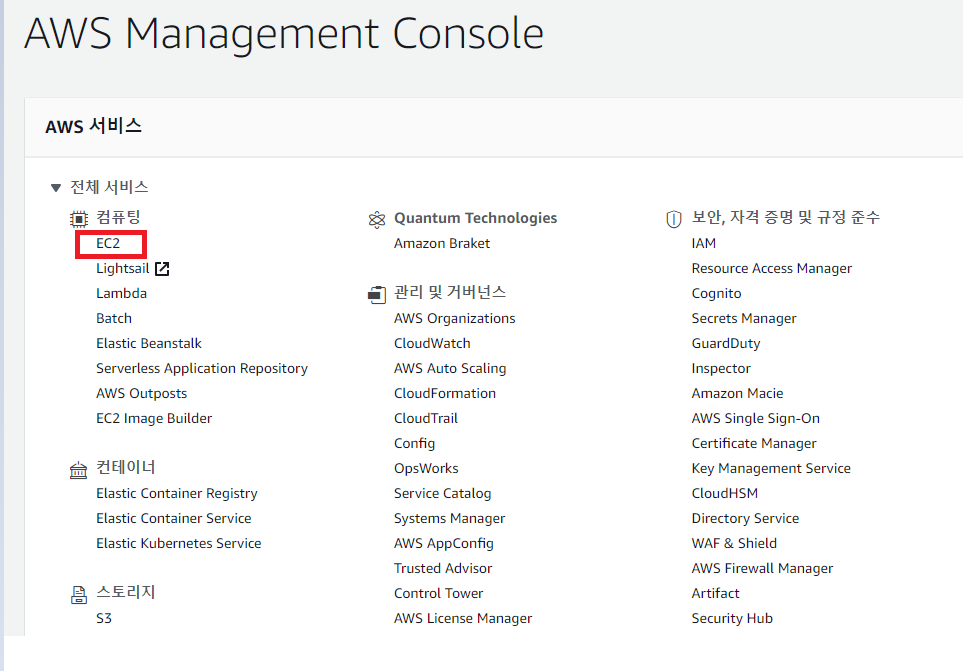Open Trusted Advisor

point(443,569)
